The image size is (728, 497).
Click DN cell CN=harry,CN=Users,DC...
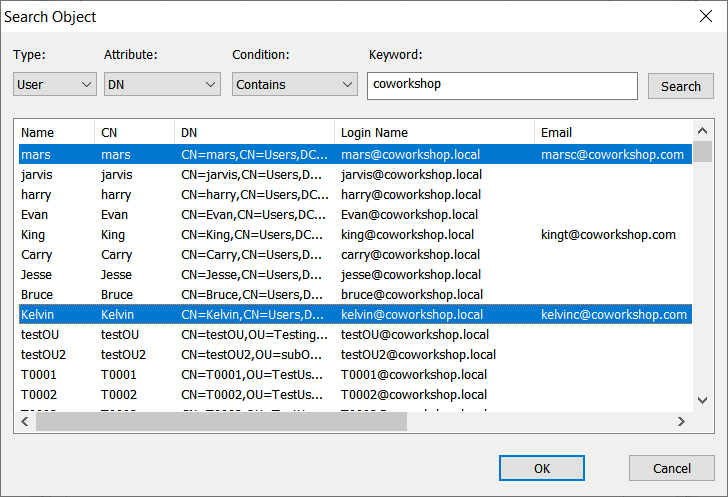[255, 195]
